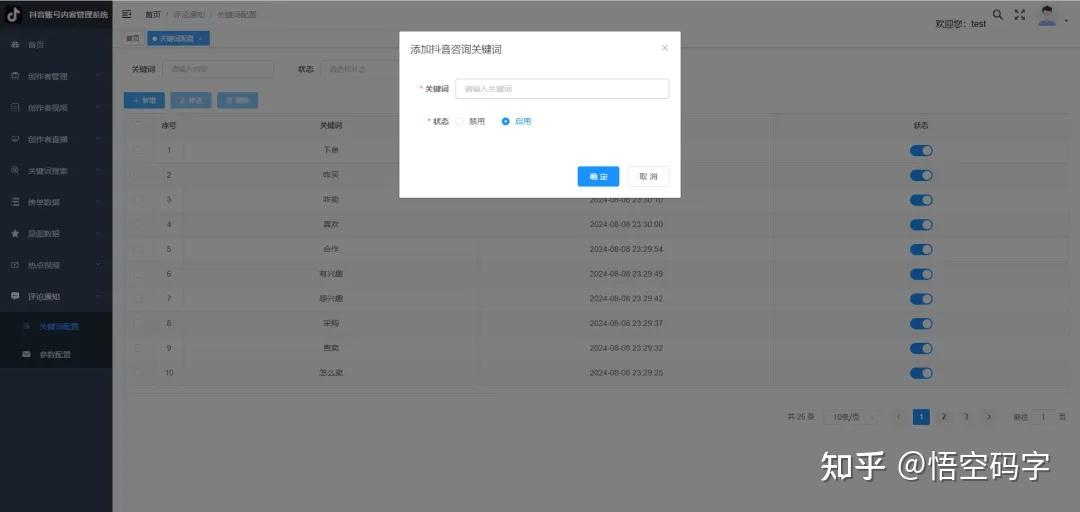Click the 关键词搜索 sidebar icon

pyautogui.click(x=15, y=170)
